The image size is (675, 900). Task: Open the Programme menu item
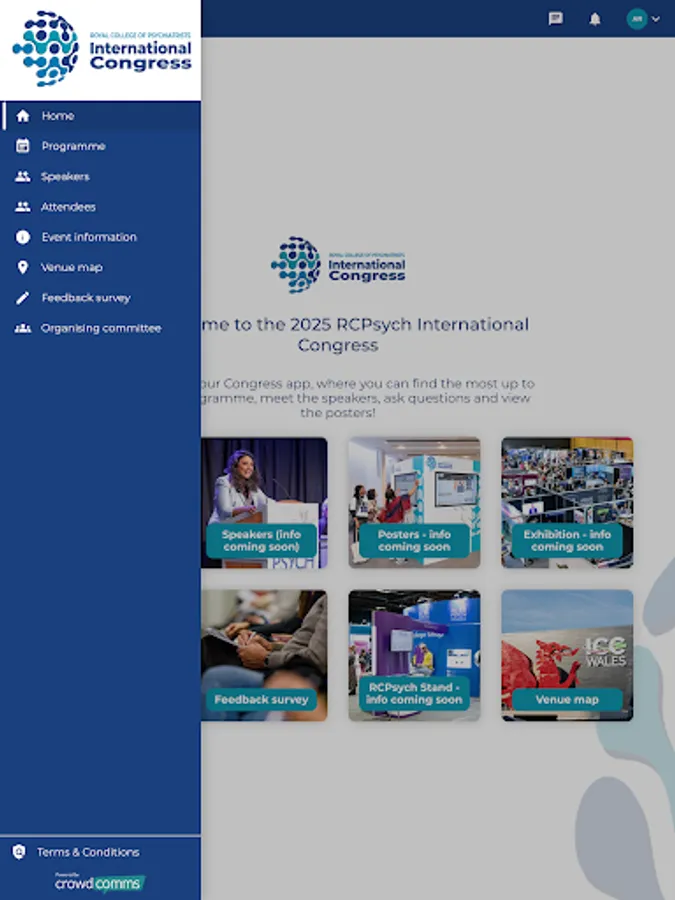[100, 146]
